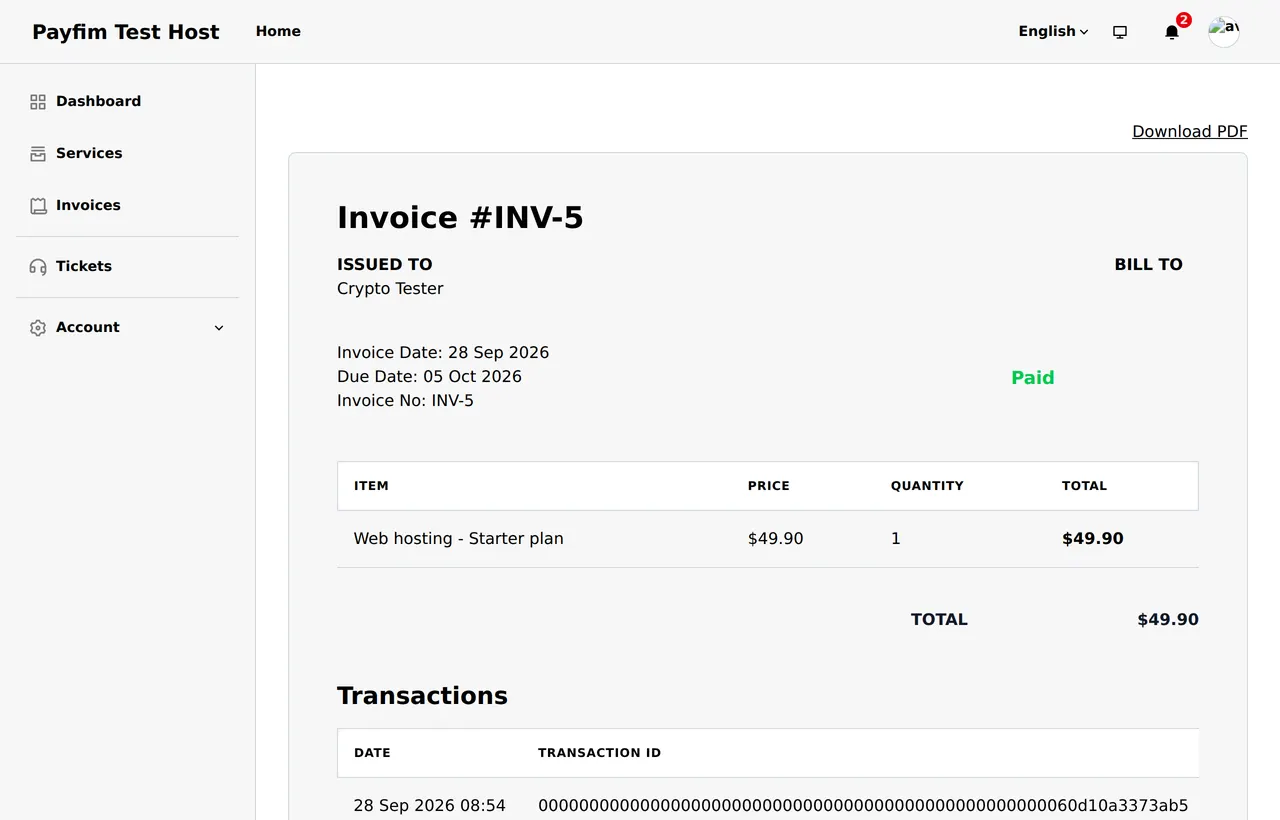
Task: Select the Invoice #INV-5 heading
Action: 460,217
